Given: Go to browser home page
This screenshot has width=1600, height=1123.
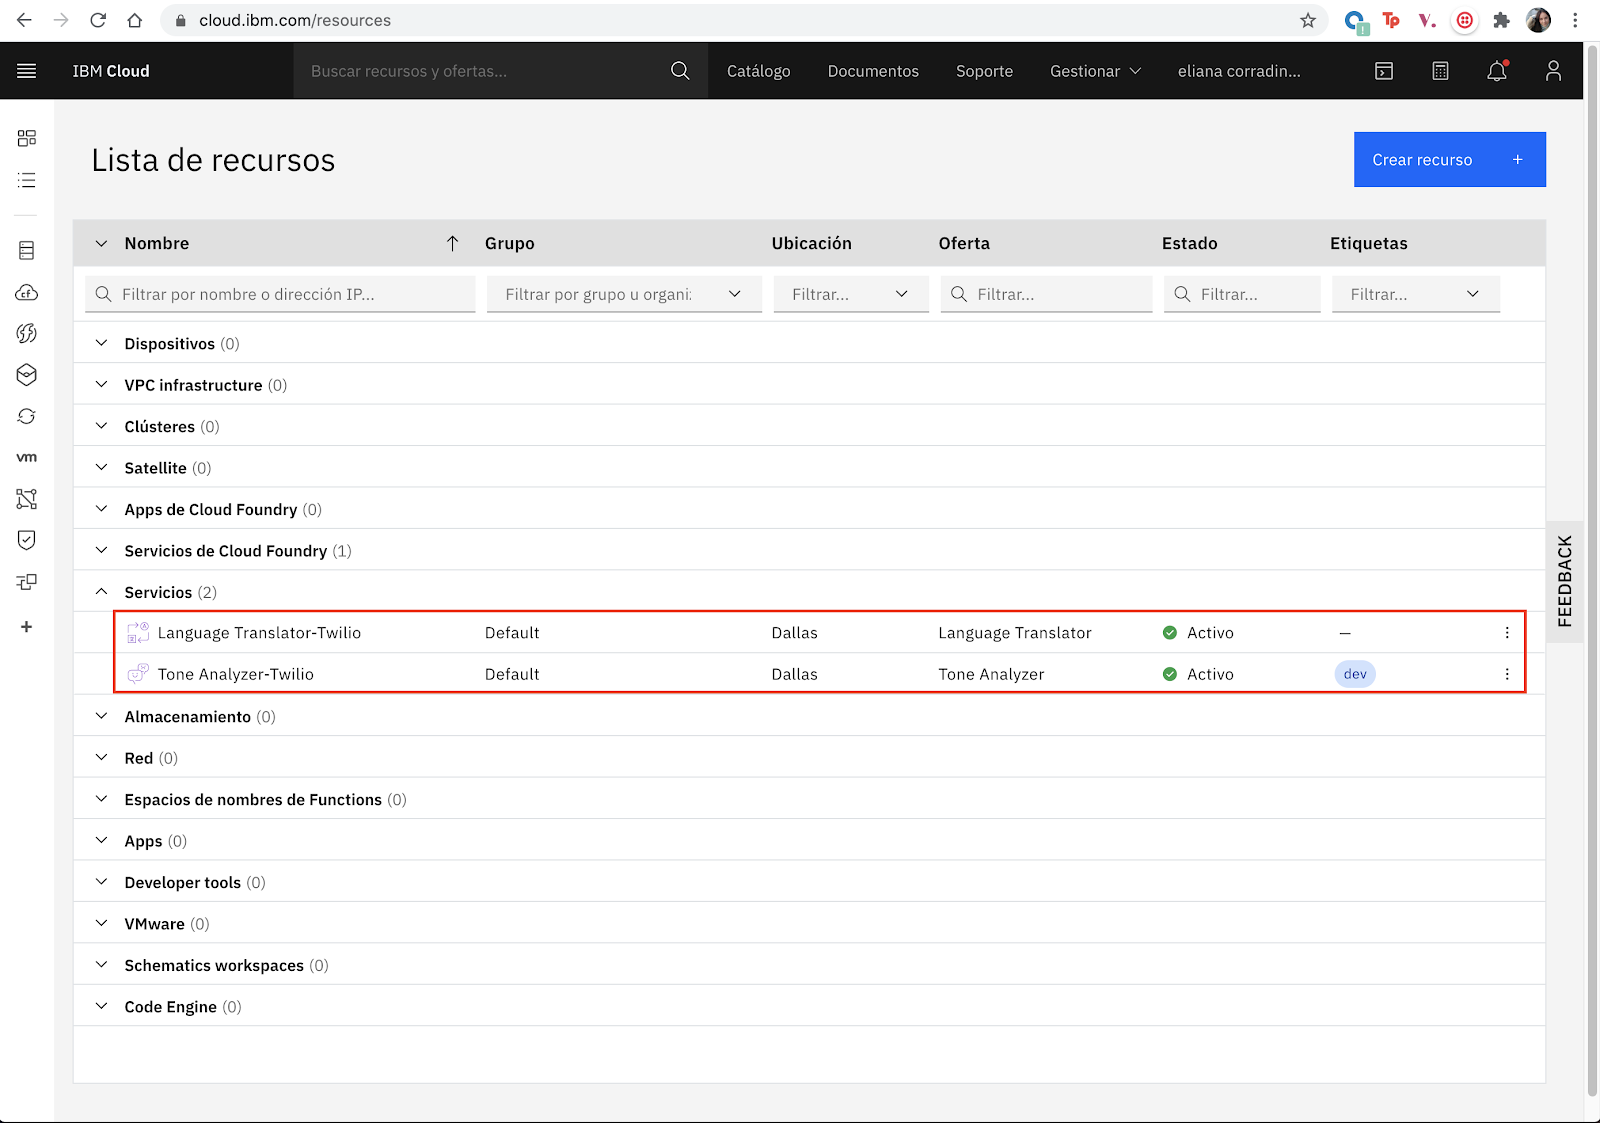Looking at the screenshot, I should (135, 20).
